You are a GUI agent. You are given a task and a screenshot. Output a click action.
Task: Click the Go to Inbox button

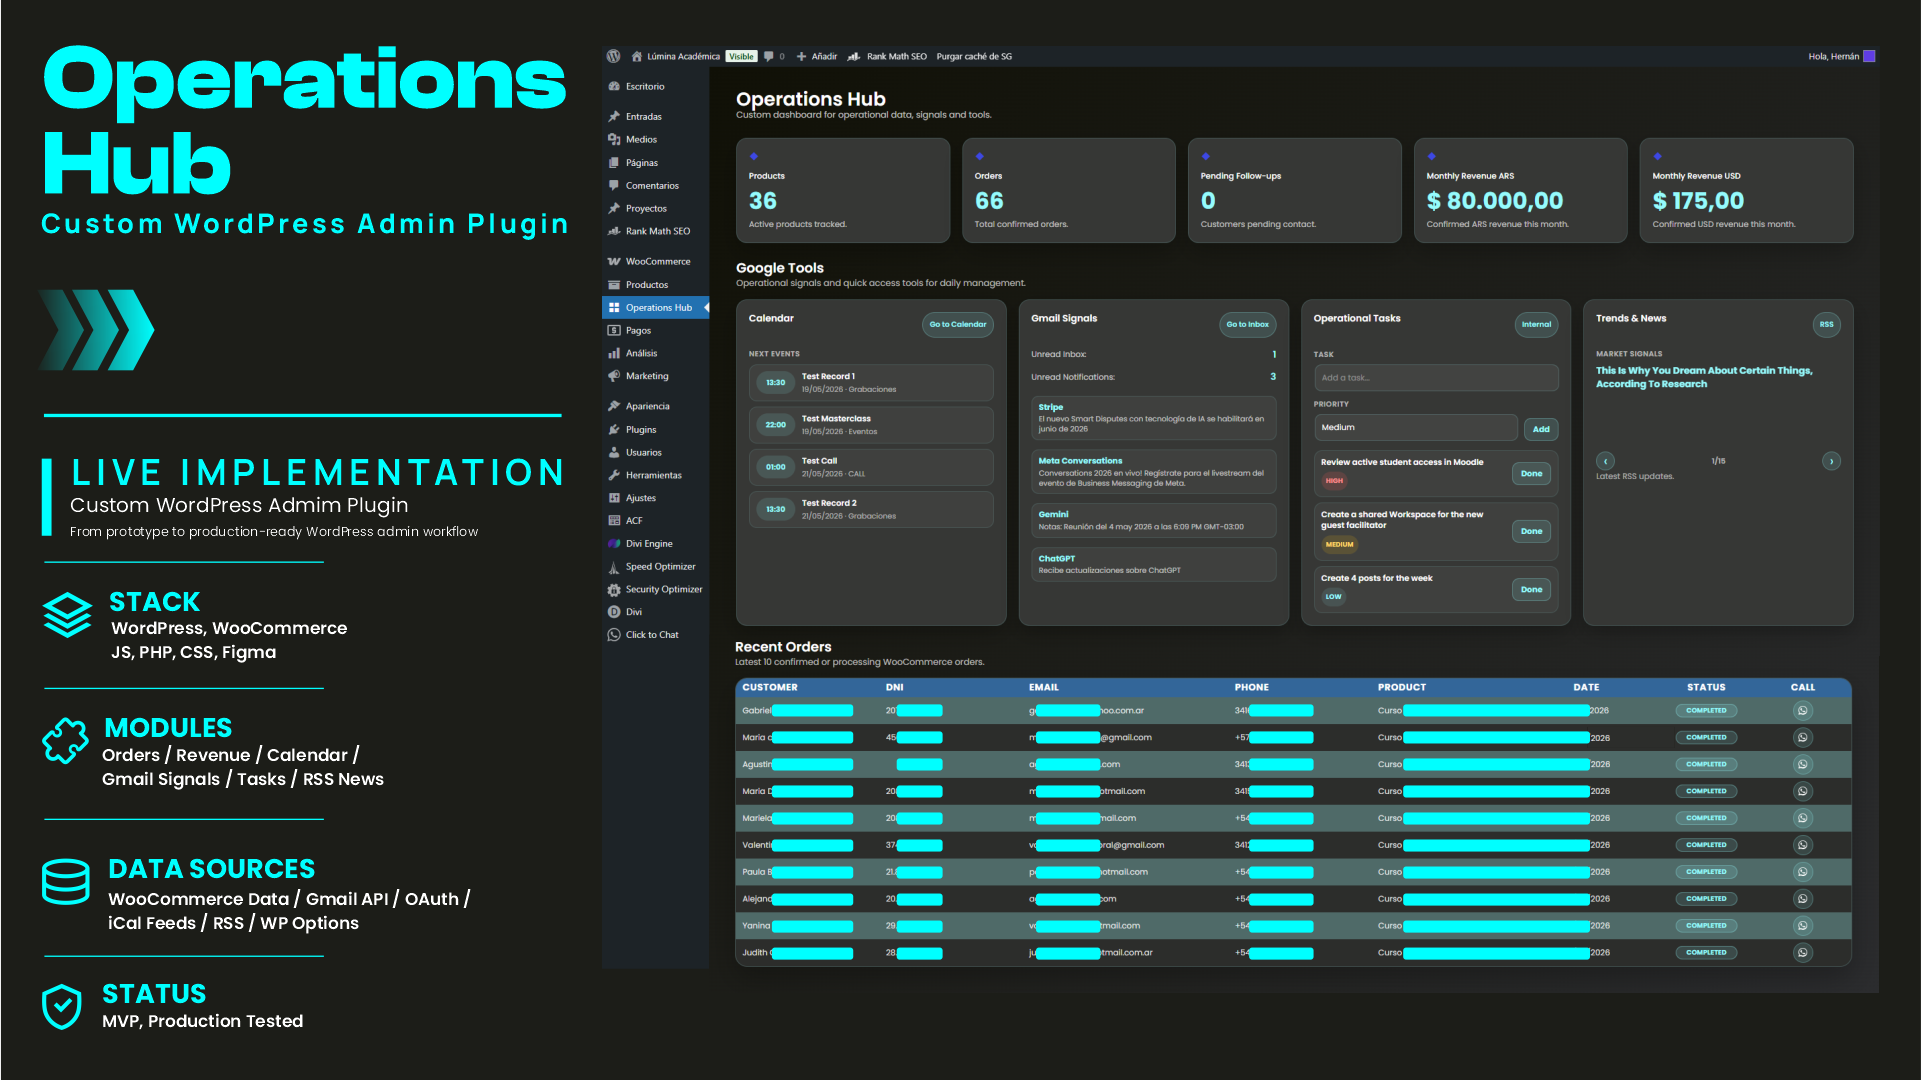[1247, 325]
